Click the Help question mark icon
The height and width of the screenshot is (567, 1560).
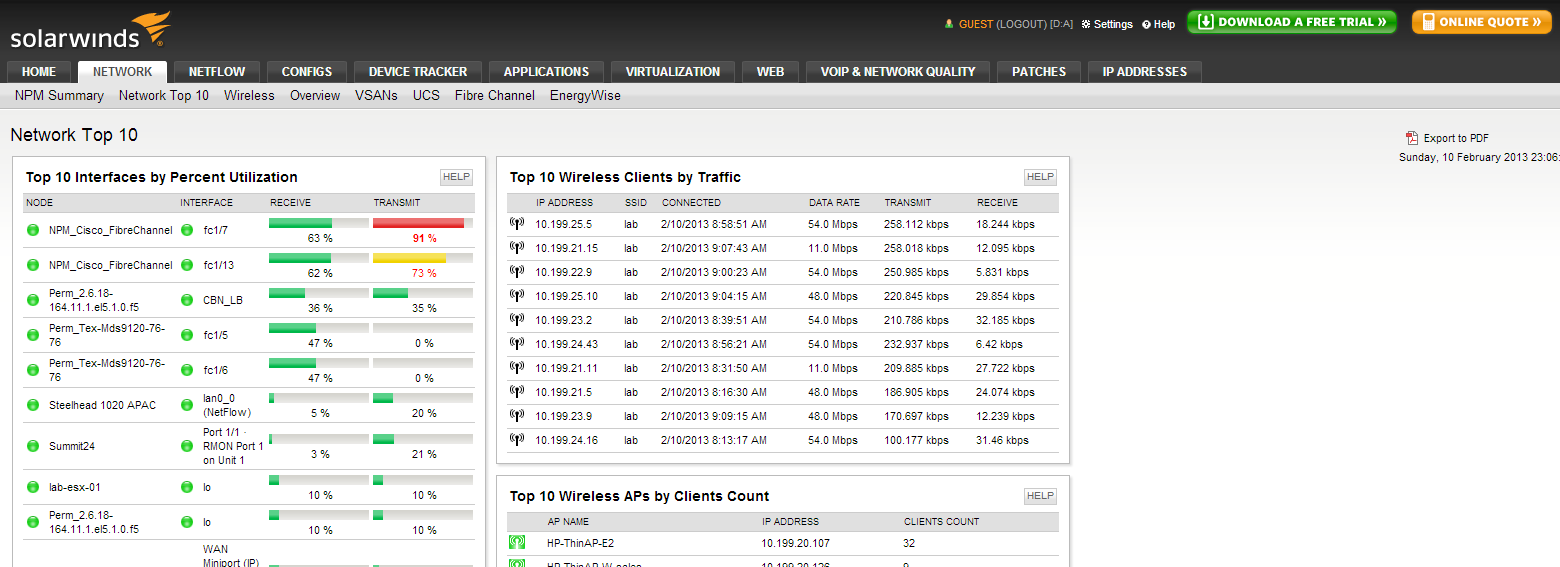point(1147,24)
